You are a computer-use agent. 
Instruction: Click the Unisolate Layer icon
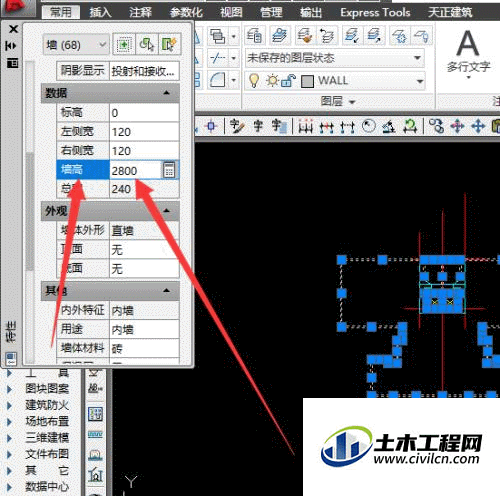point(374,35)
